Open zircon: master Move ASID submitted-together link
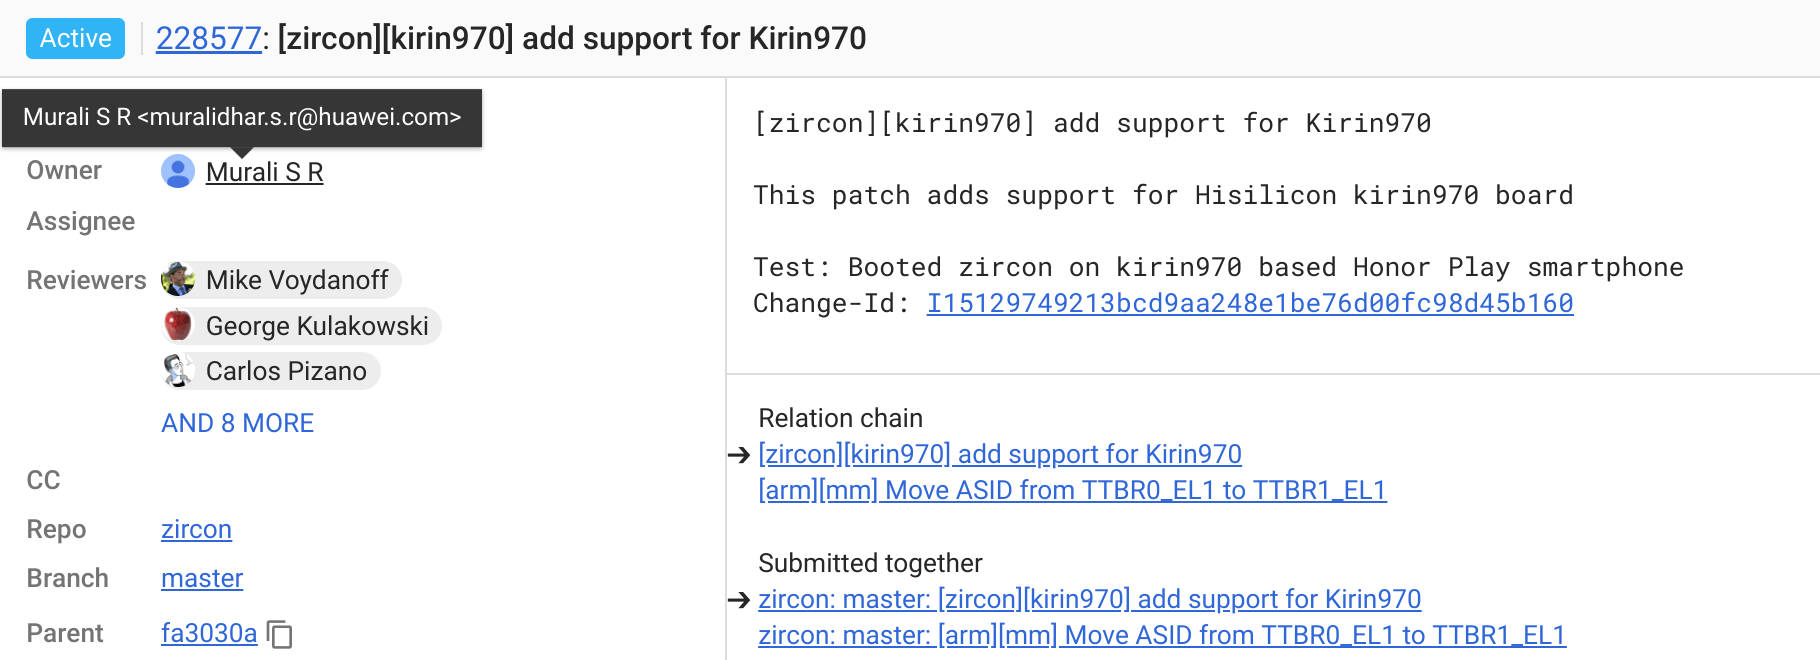 tap(1161, 635)
